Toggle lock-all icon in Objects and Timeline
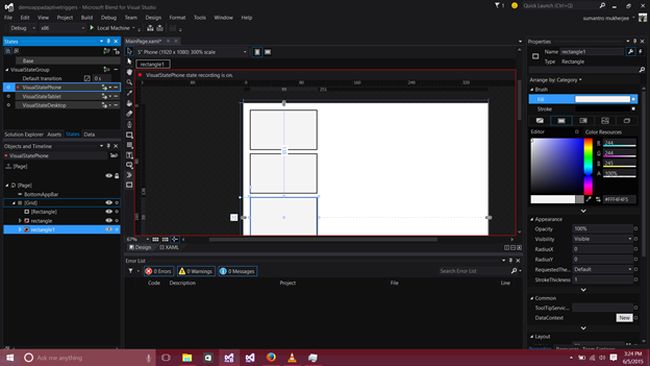This screenshot has width=650, height=366. [117, 176]
